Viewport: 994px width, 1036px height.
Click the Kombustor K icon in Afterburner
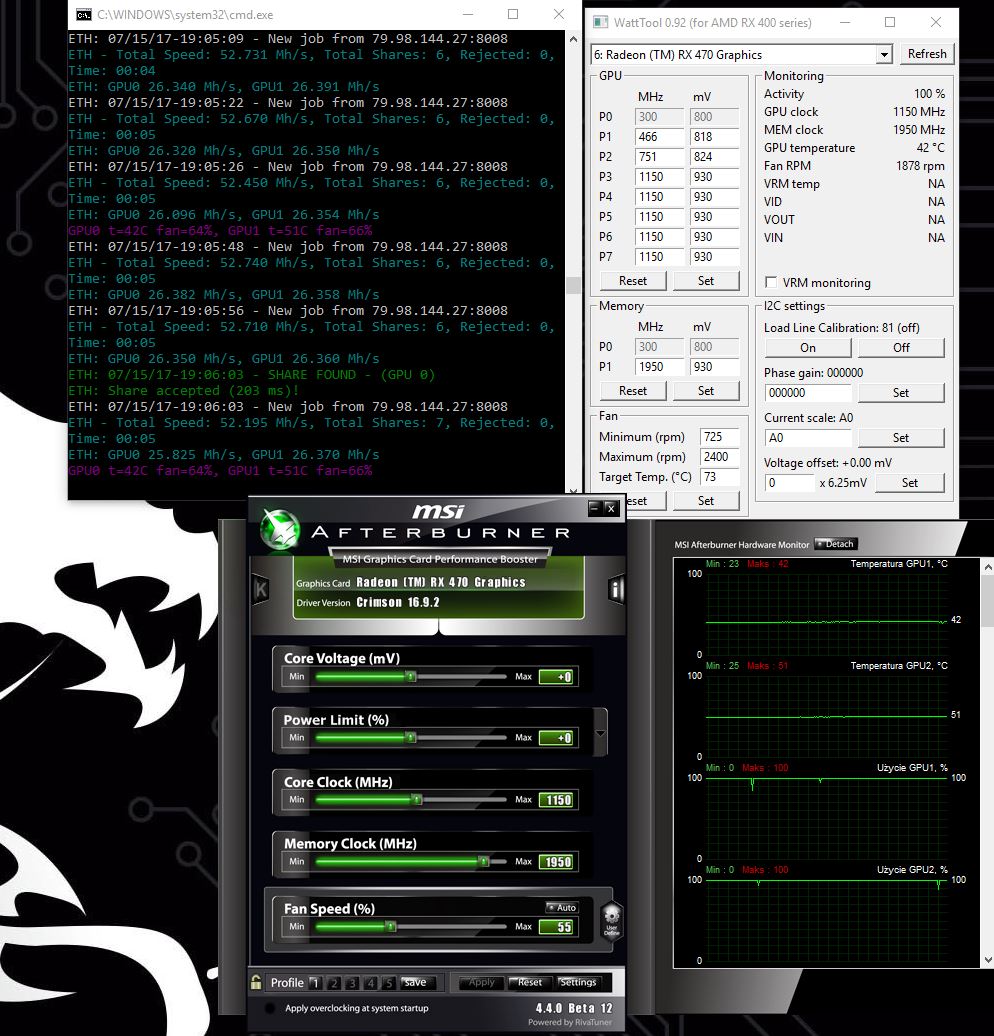tap(261, 589)
